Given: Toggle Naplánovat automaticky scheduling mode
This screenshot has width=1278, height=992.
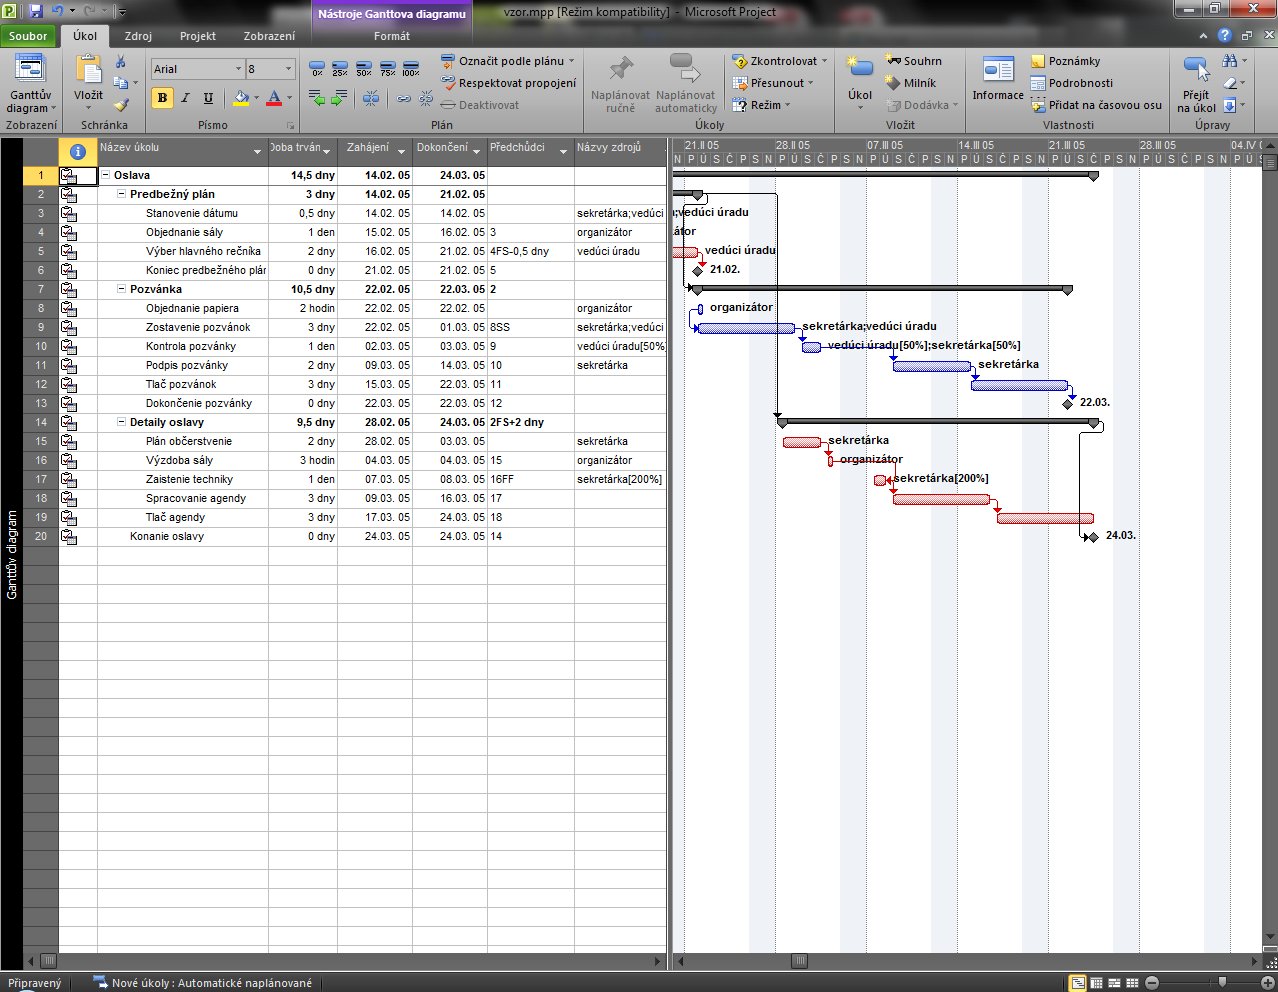Looking at the screenshot, I should [686, 84].
